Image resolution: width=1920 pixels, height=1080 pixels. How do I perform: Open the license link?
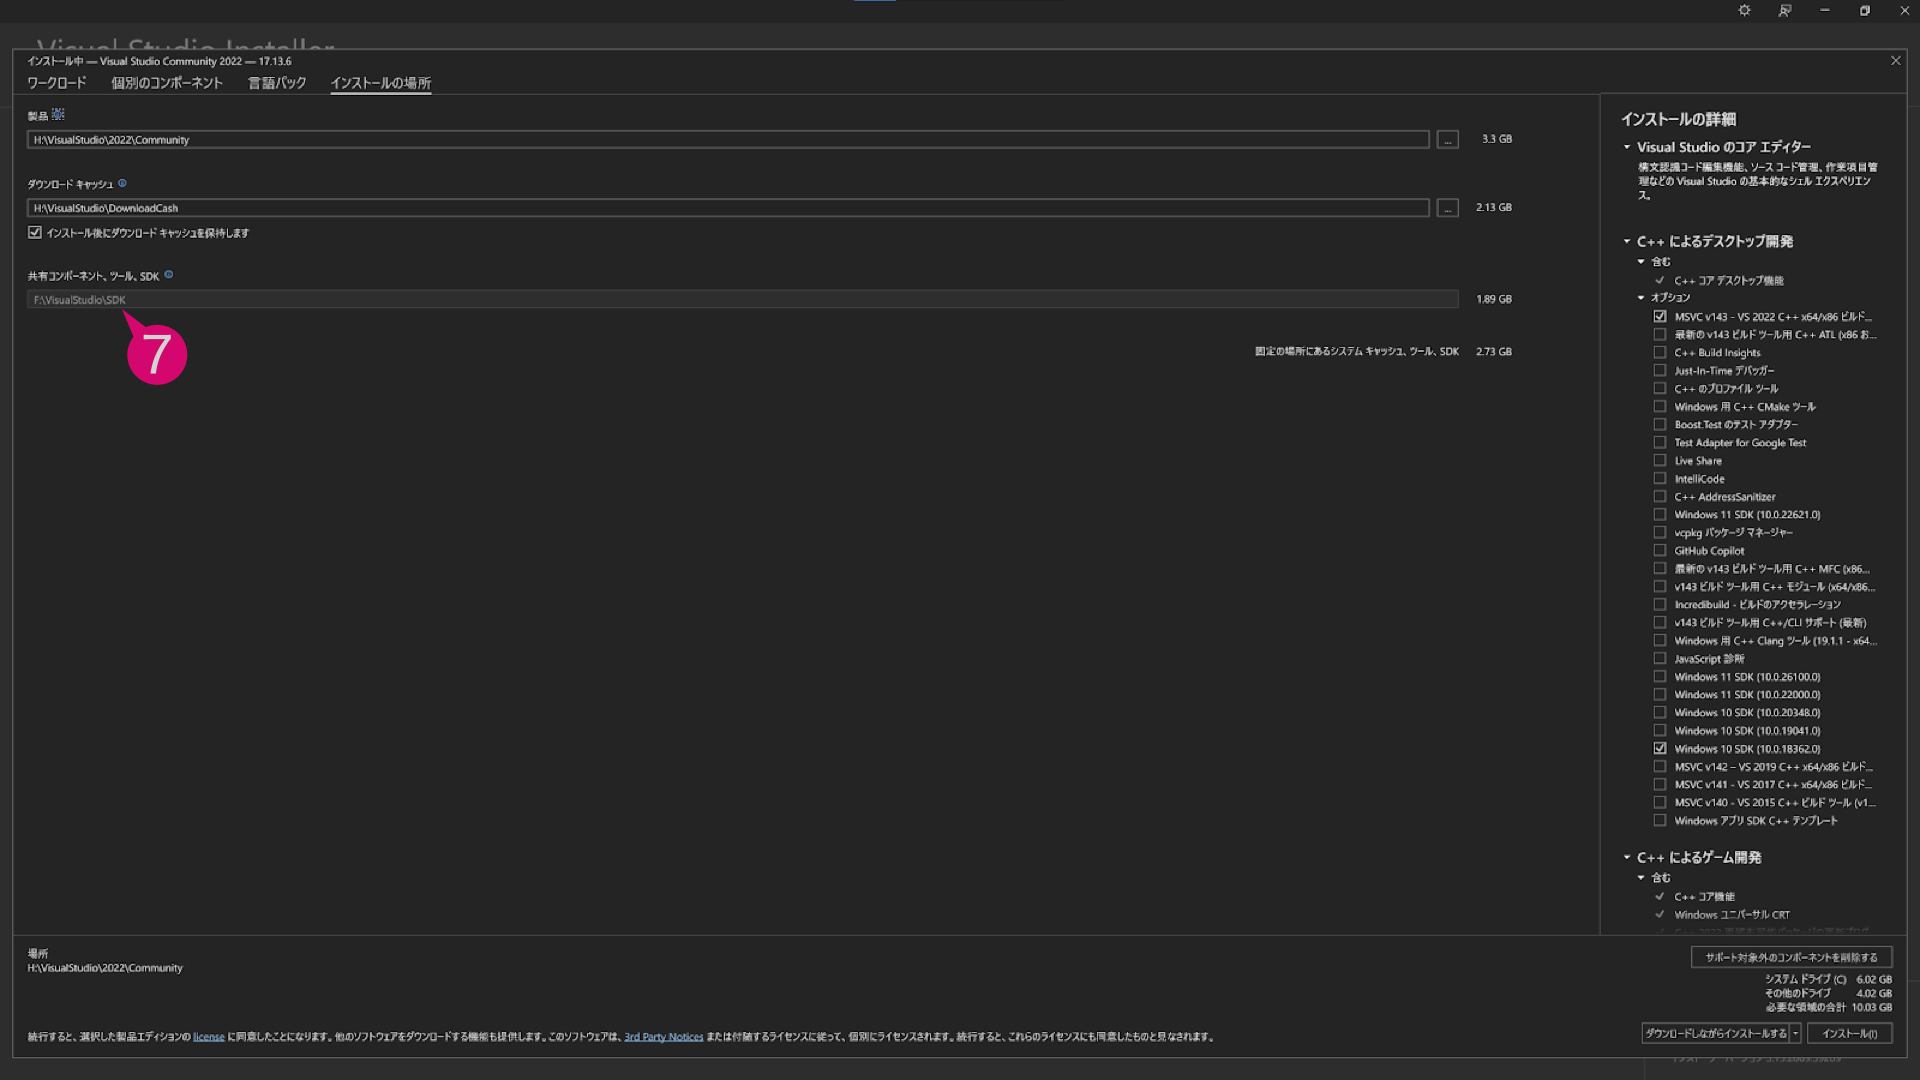(209, 1037)
